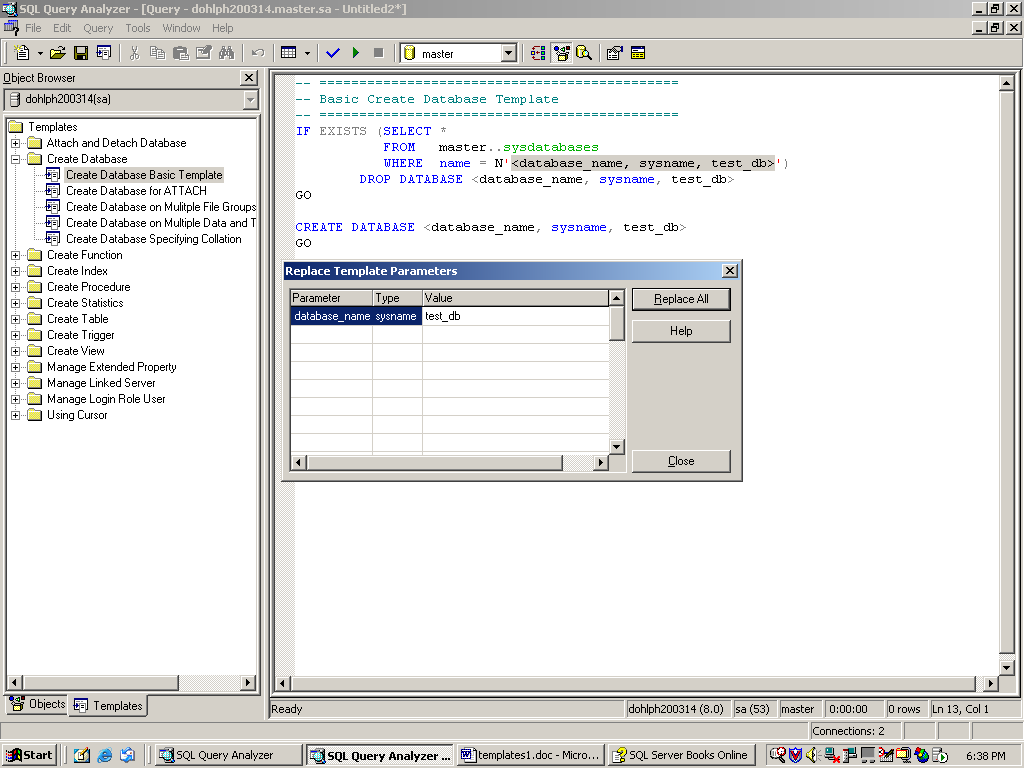This screenshot has width=1024, height=768.
Task: Click the Insert Template toolbar icon
Action: [103, 53]
